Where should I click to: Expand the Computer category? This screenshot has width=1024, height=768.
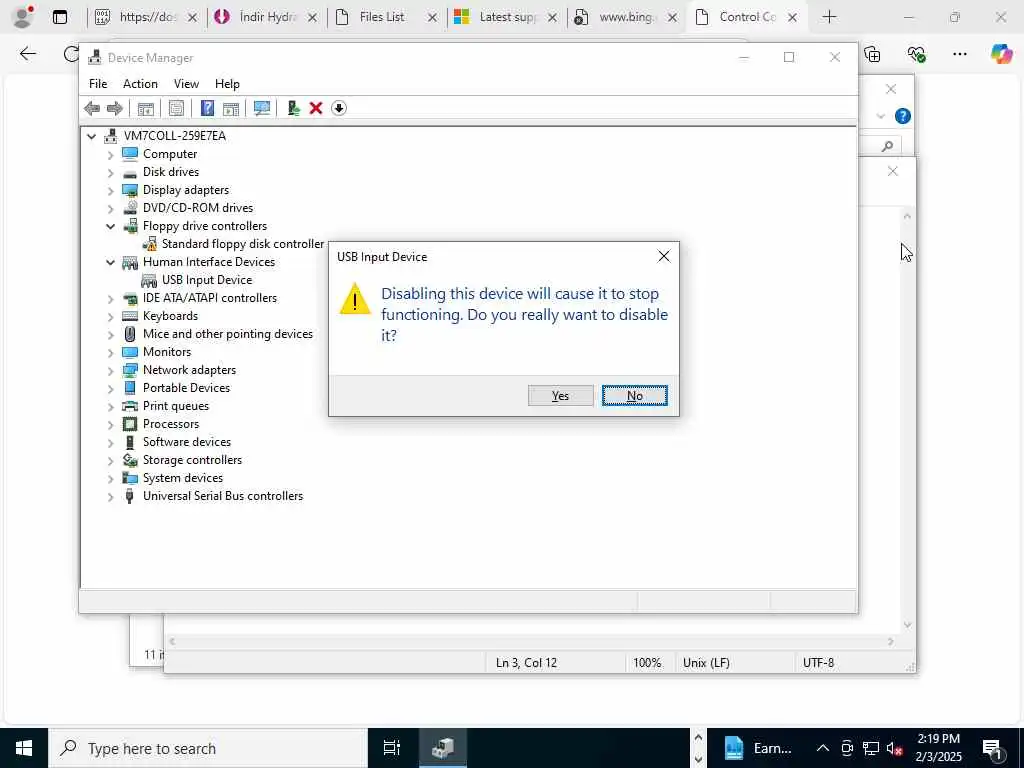point(110,155)
